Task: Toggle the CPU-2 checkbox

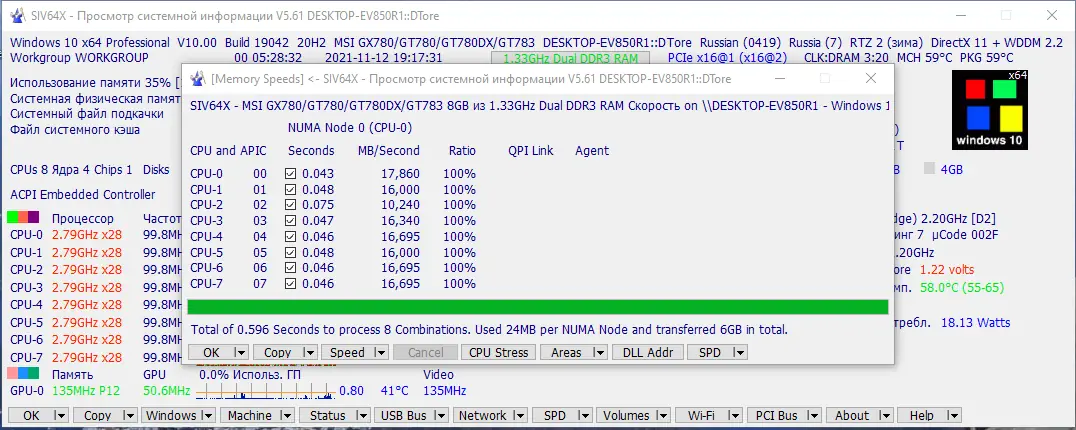Action: click(x=290, y=205)
